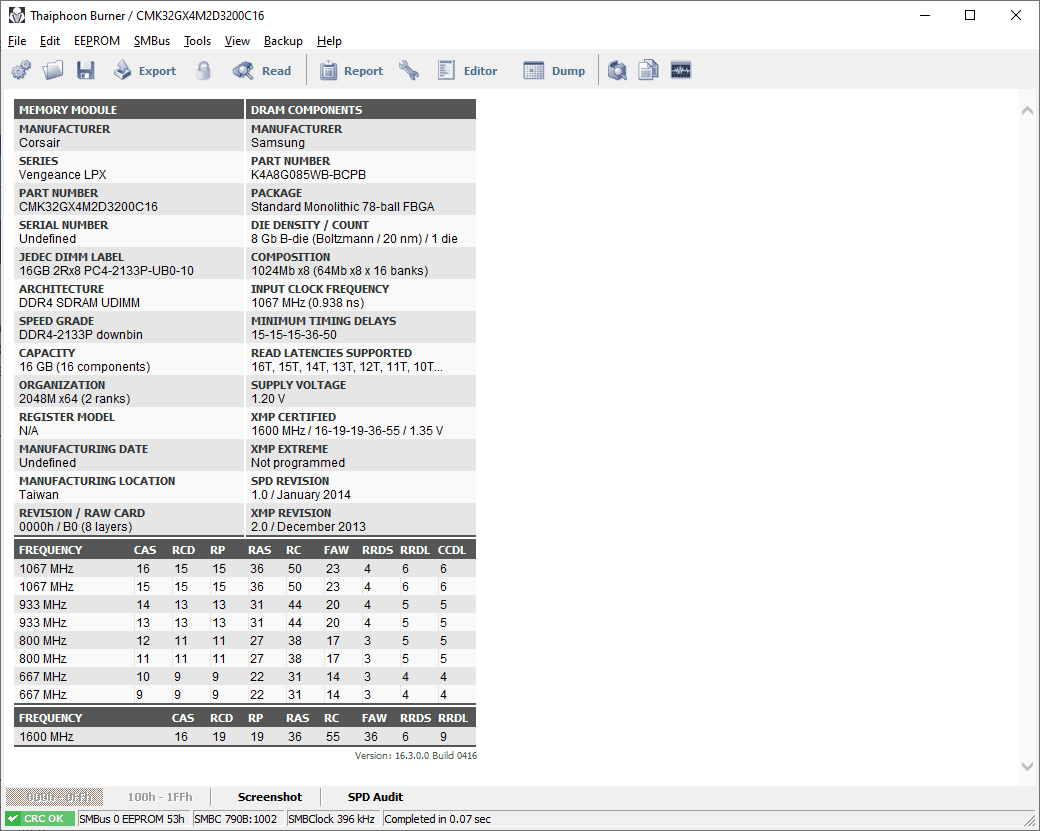Click the Version 16.3.0.0 Build 0416 text
The height and width of the screenshot is (831, 1040).
coord(416,755)
